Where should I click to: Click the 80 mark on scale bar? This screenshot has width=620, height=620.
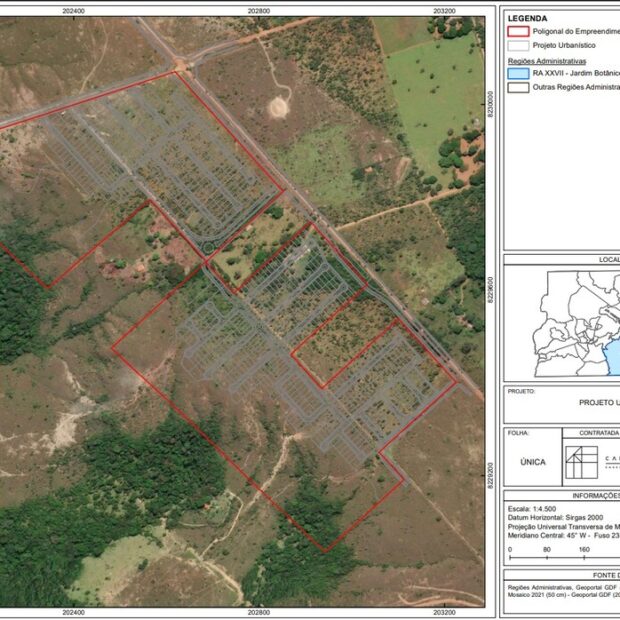pos(547,549)
